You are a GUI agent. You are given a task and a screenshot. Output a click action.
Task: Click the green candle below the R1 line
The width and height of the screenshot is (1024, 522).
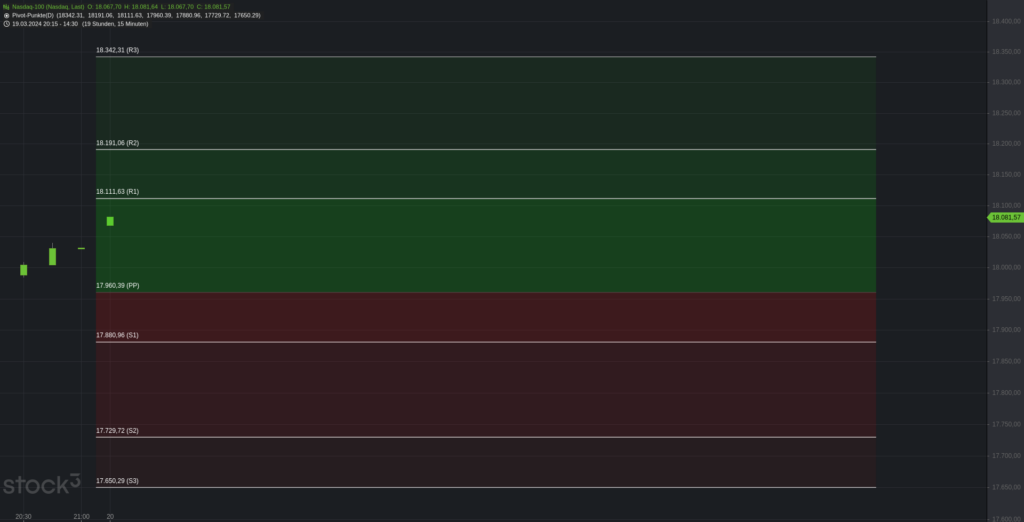coord(110,221)
